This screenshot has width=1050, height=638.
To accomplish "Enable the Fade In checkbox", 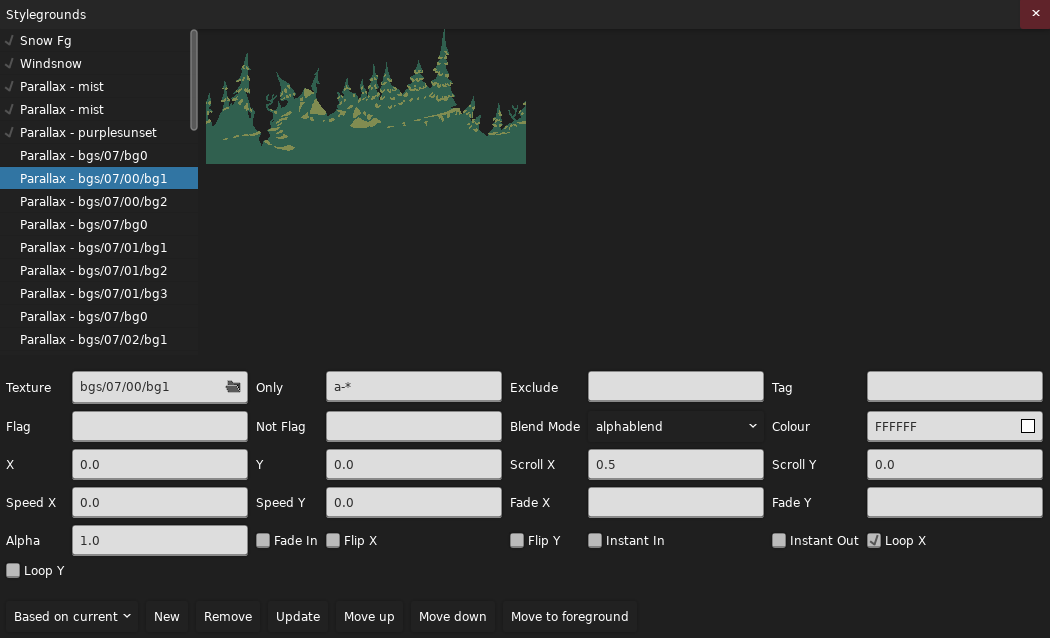I will point(263,540).
